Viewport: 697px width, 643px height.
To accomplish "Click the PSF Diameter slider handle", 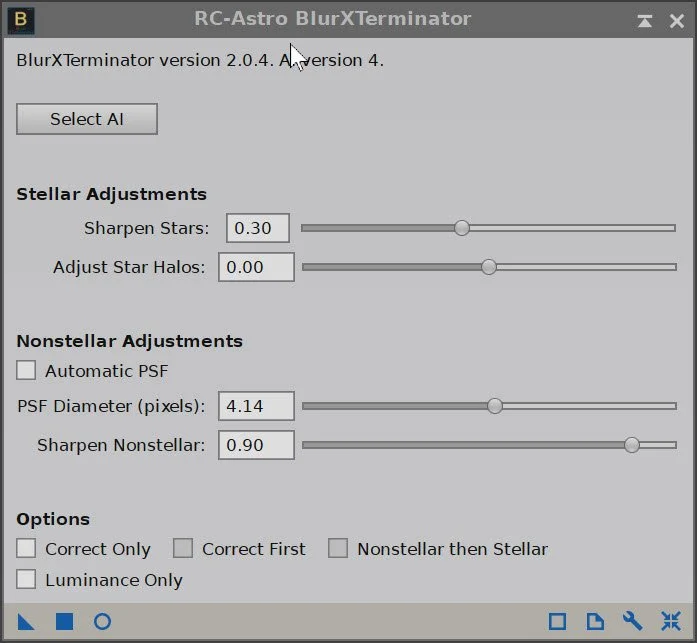I will 495,406.
